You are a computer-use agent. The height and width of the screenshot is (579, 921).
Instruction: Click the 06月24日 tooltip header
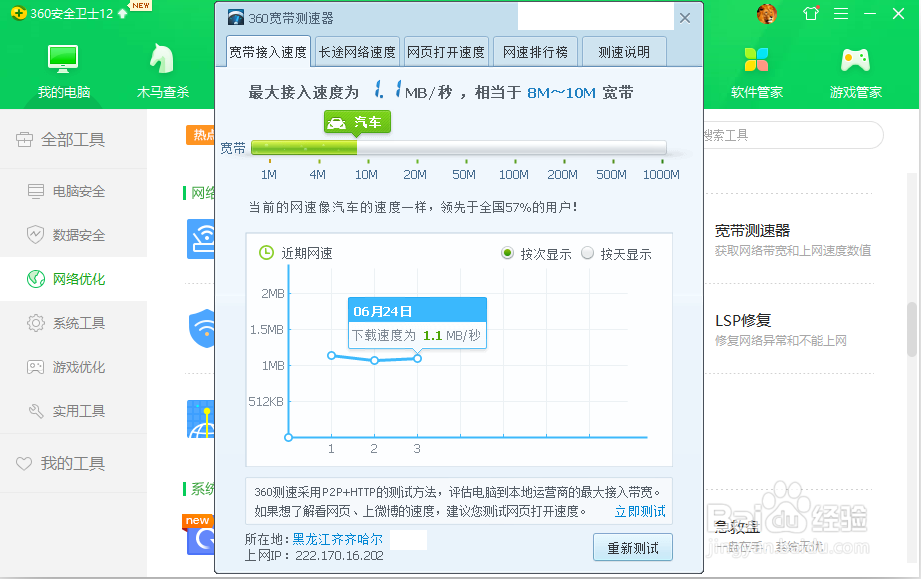[x=417, y=310]
